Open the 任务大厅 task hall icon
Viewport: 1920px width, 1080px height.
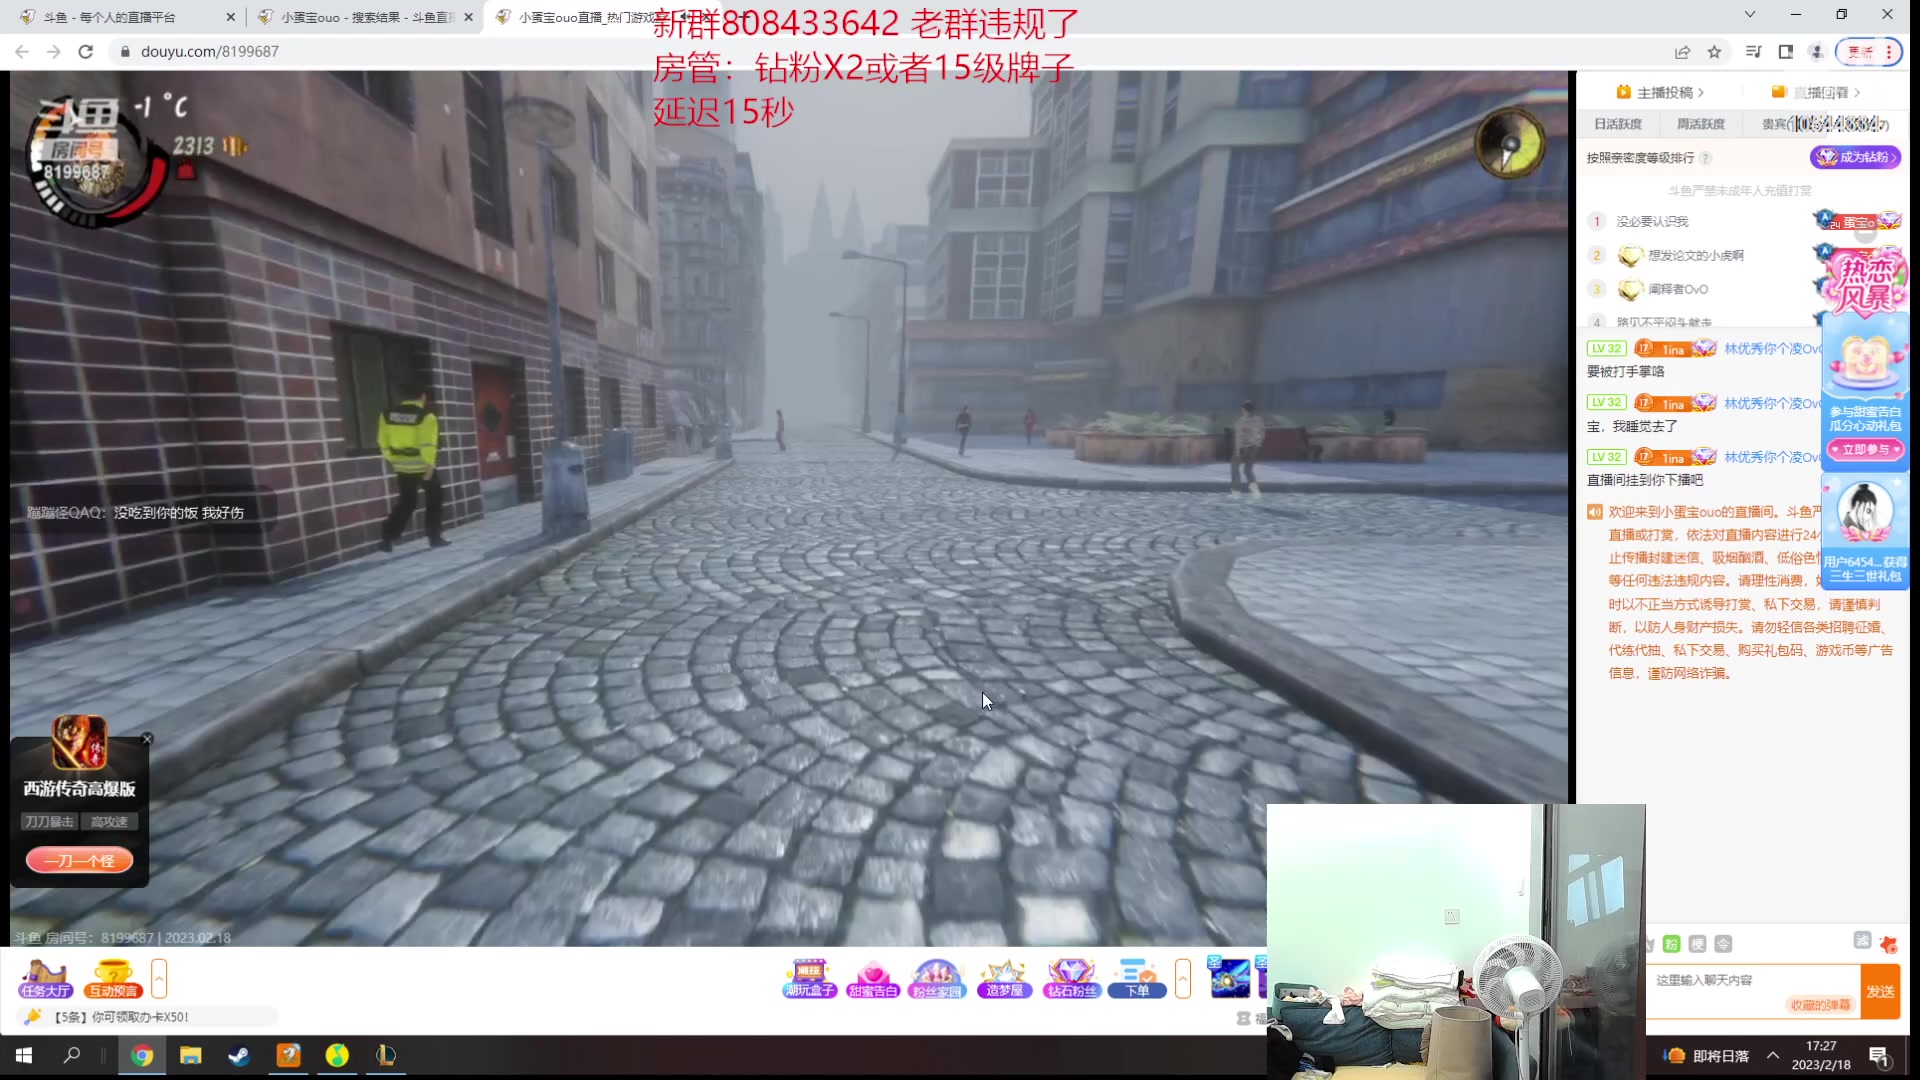click(x=45, y=978)
